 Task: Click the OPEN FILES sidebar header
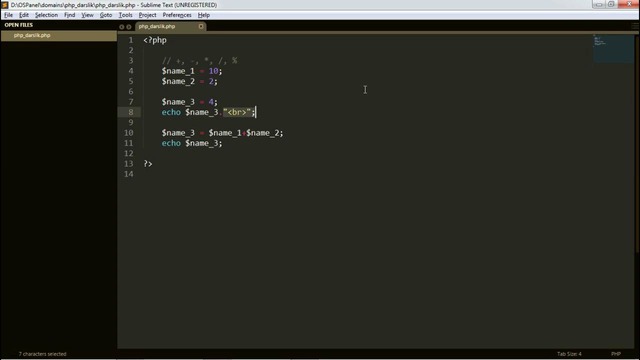tap(19, 25)
